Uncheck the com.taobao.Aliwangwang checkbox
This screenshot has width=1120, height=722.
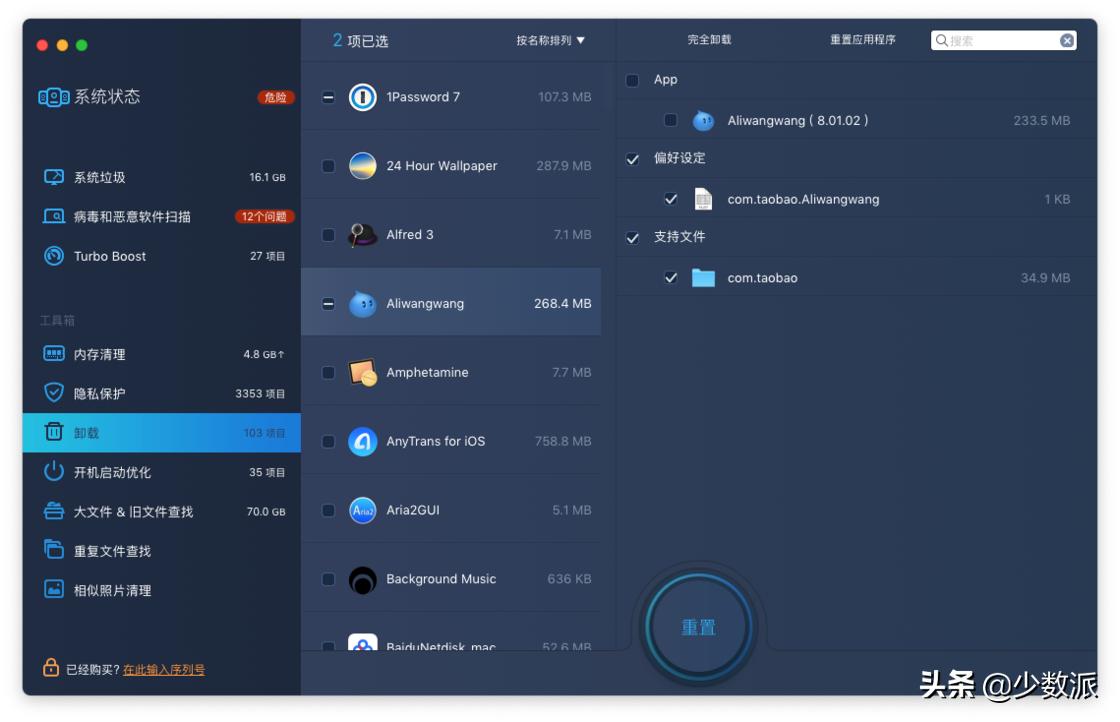(x=670, y=199)
